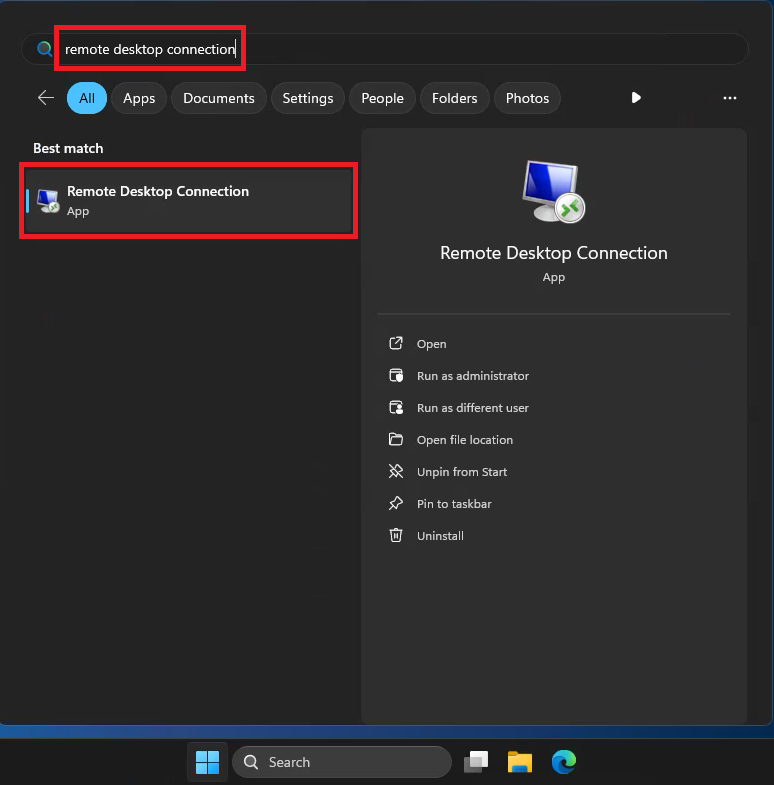Image resolution: width=774 pixels, height=785 pixels.
Task: Filter results by Documents
Action: [x=218, y=98]
